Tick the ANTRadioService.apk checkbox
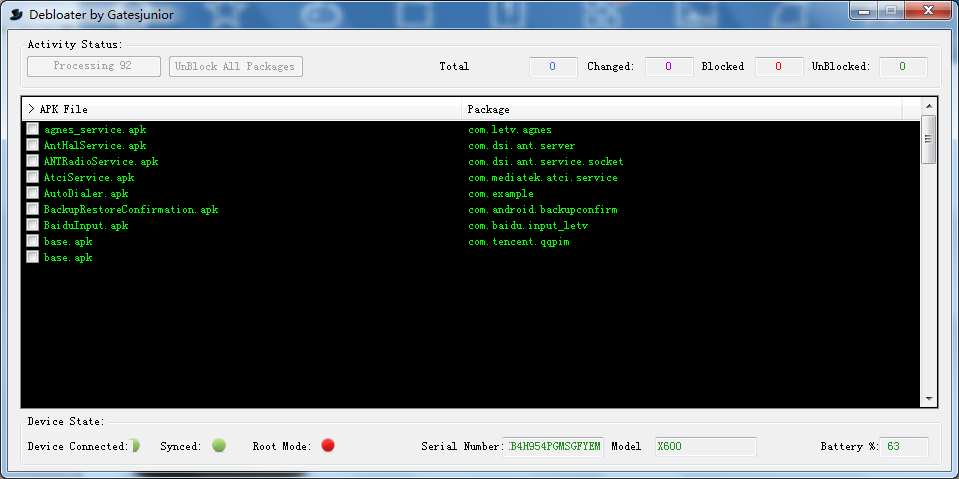Viewport: 959px width, 479px height. point(32,162)
